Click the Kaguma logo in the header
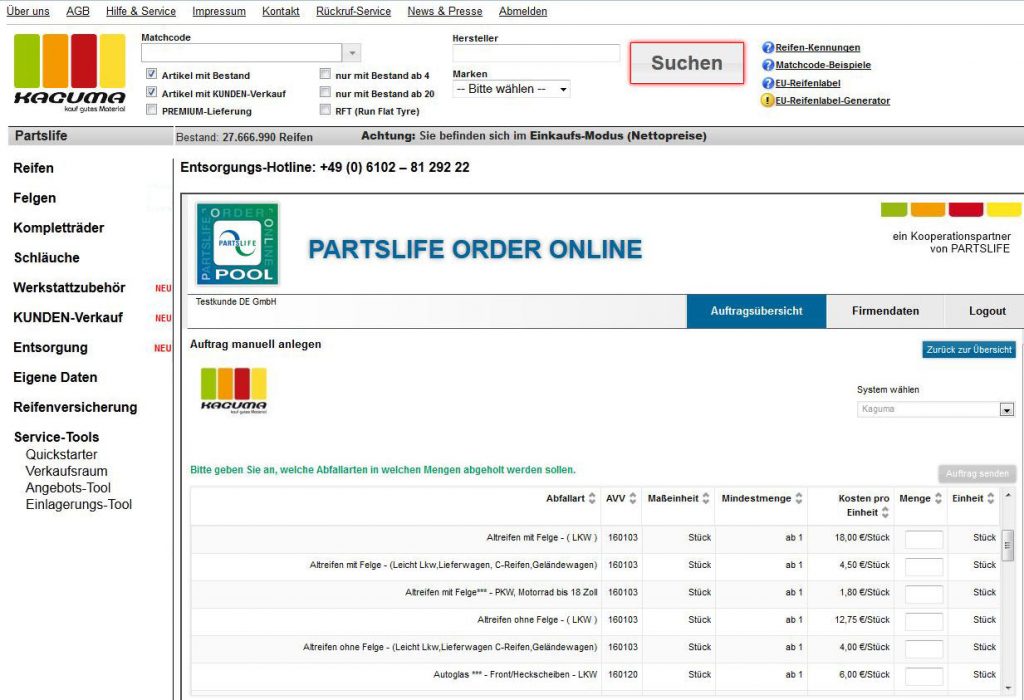 click(x=69, y=72)
